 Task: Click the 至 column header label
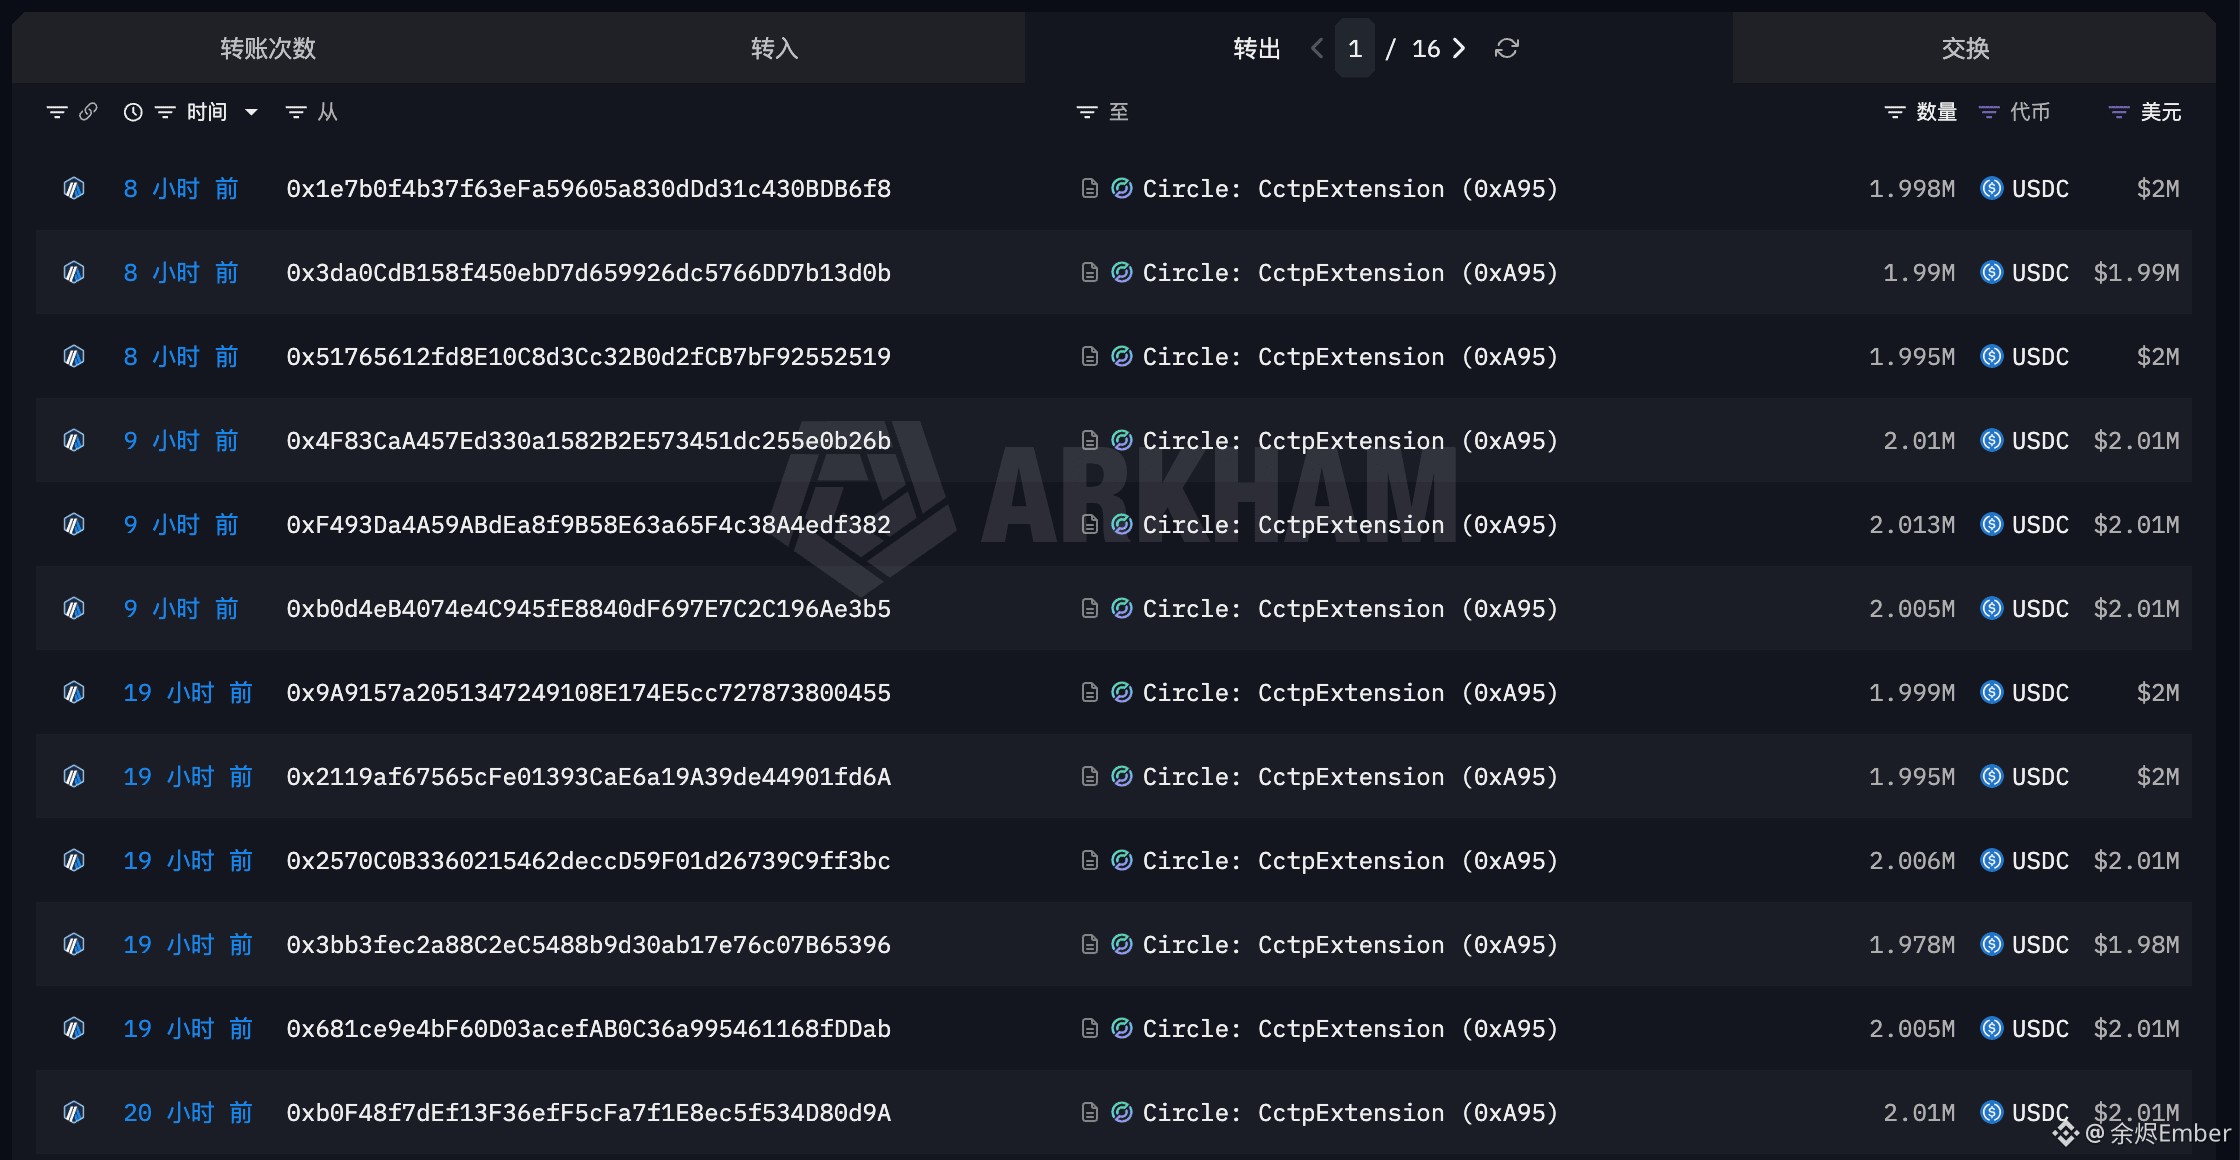(x=1119, y=112)
